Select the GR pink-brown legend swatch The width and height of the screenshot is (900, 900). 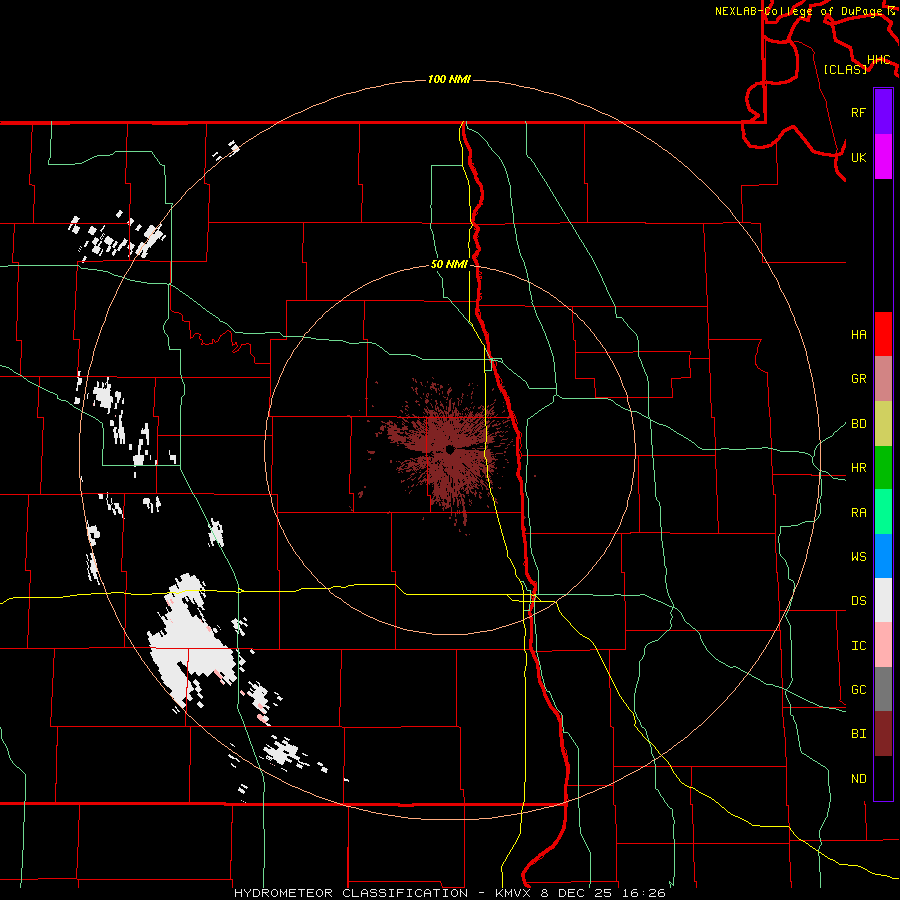point(883,378)
